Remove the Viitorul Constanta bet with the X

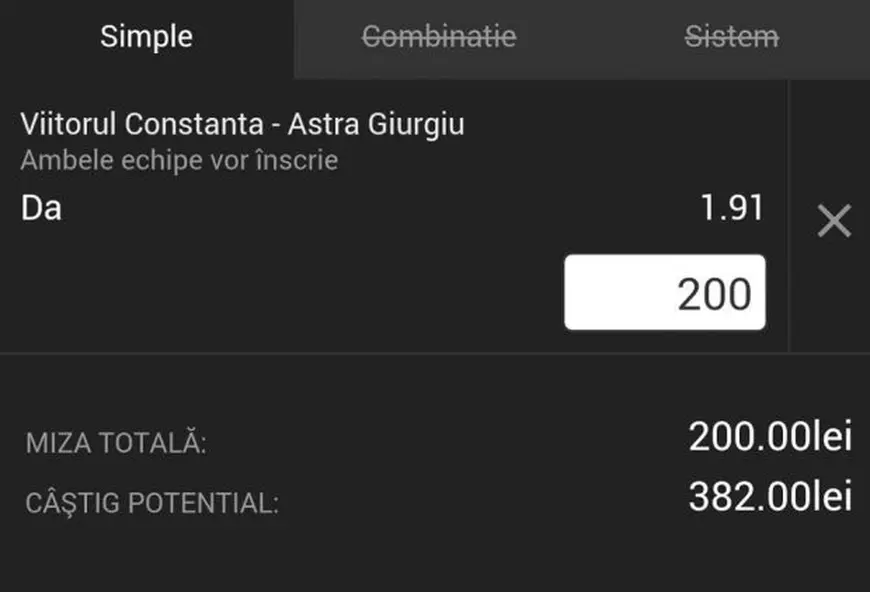pyautogui.click(x=833, y=220)
